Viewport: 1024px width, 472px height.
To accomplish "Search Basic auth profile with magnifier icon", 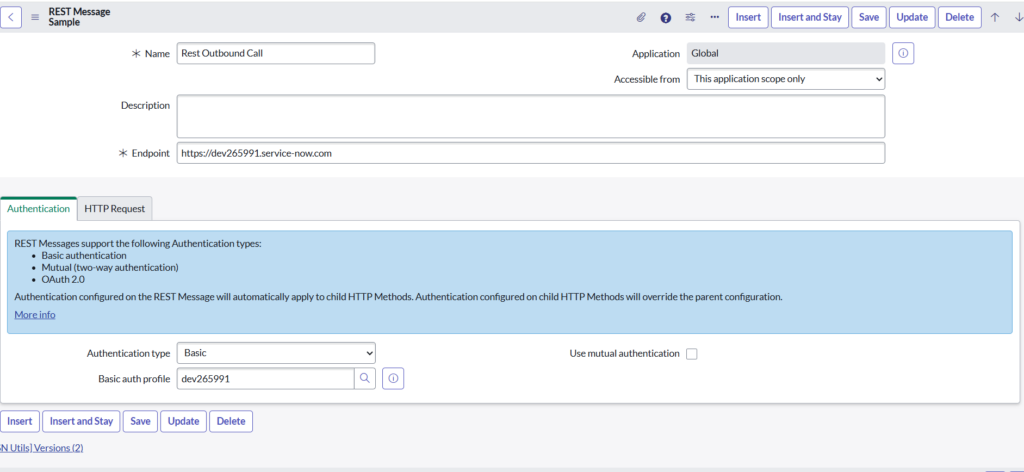I will tap(366, 378).
